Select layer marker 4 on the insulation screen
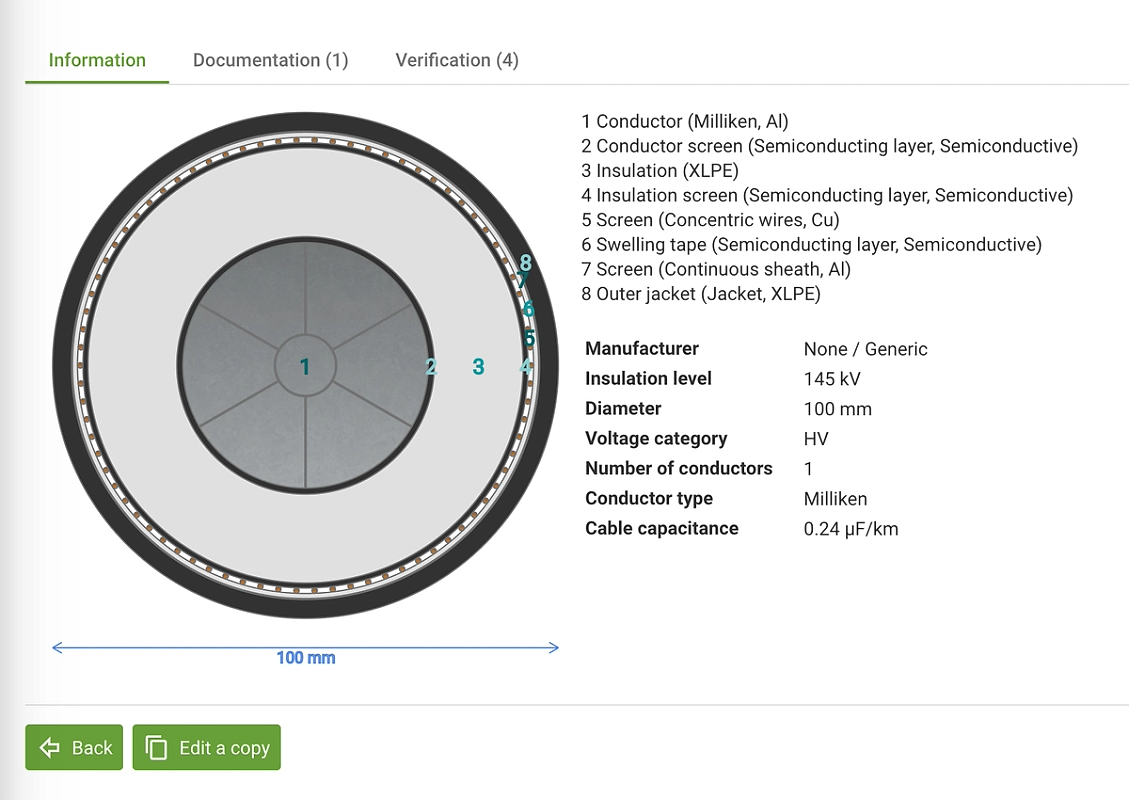The height and width of the screenshot is (800, 1129). (x=526, y=367)
